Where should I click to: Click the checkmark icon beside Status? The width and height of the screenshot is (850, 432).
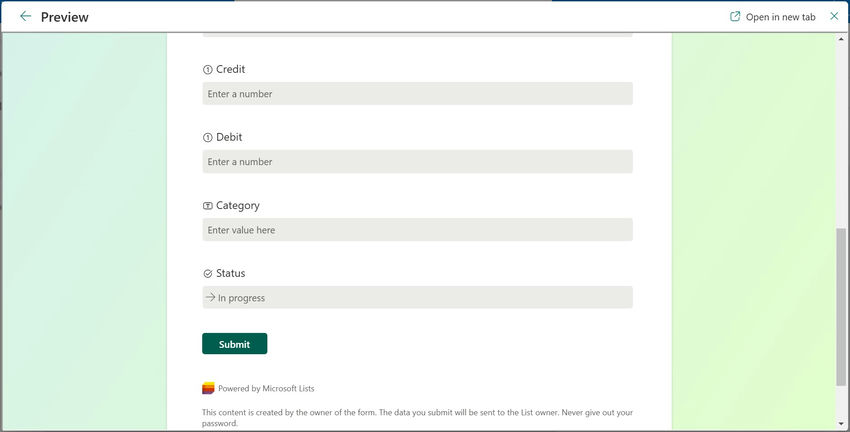208,274
